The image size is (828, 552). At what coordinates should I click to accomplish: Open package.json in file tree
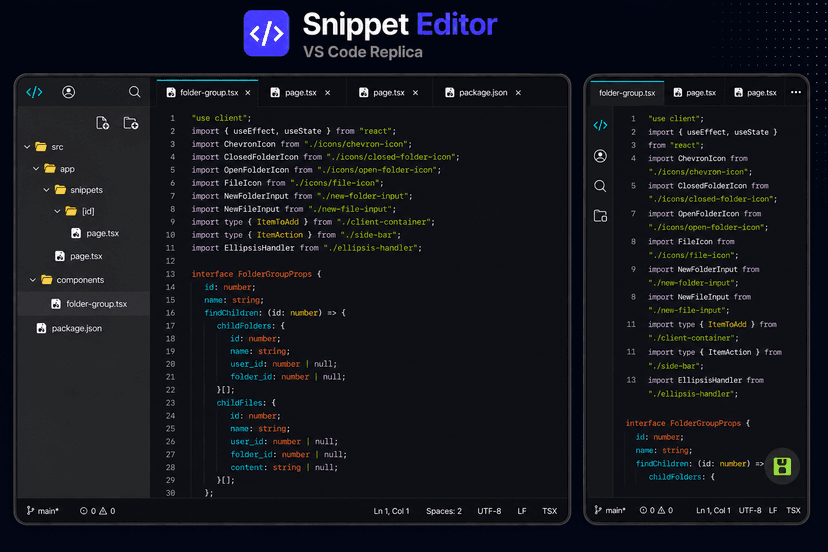coord(69,329)
